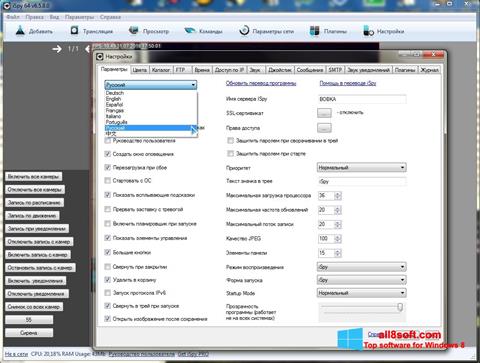The width and height of the screenshot is (480, 363).
Task: Choose Deutsch in language list
Action: (x=151, y=93)
